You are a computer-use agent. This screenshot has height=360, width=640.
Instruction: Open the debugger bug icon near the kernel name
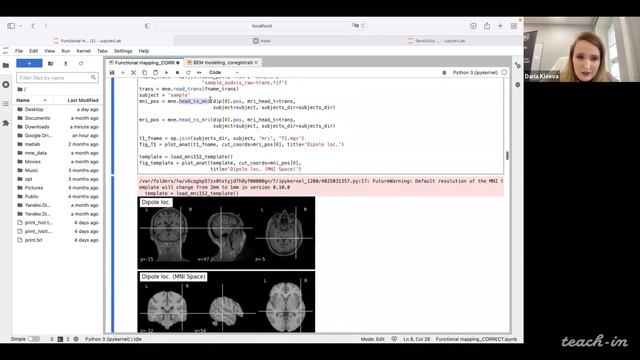point(444,73)
